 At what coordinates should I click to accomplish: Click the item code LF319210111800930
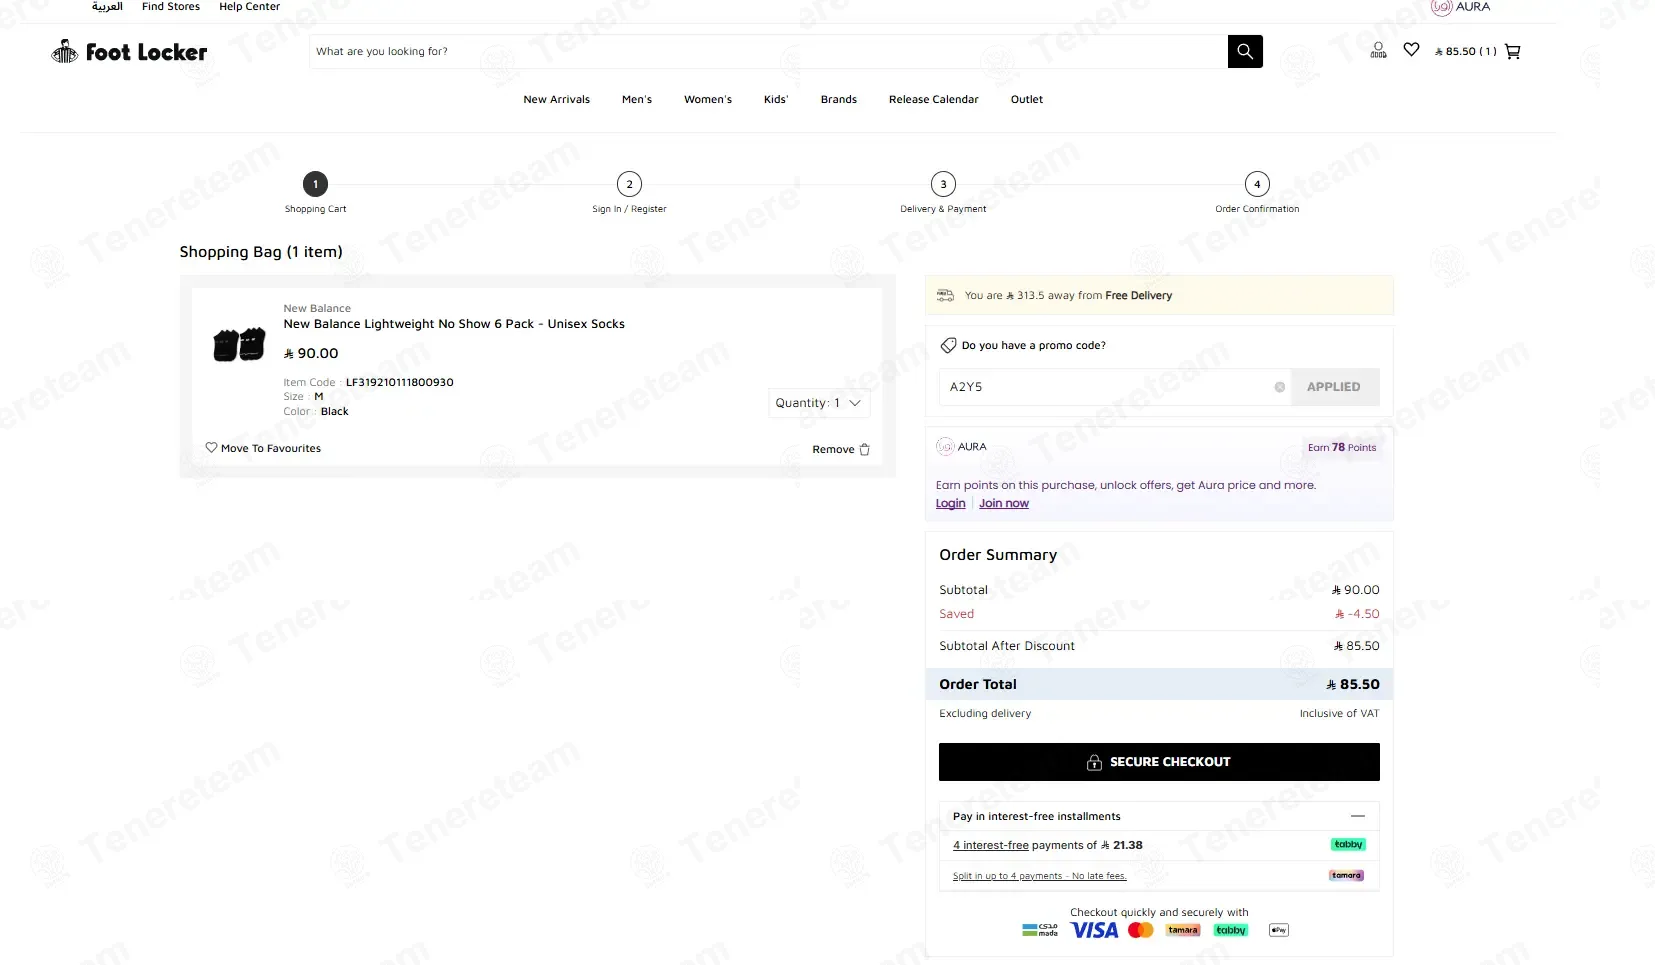tap(400, 382)
